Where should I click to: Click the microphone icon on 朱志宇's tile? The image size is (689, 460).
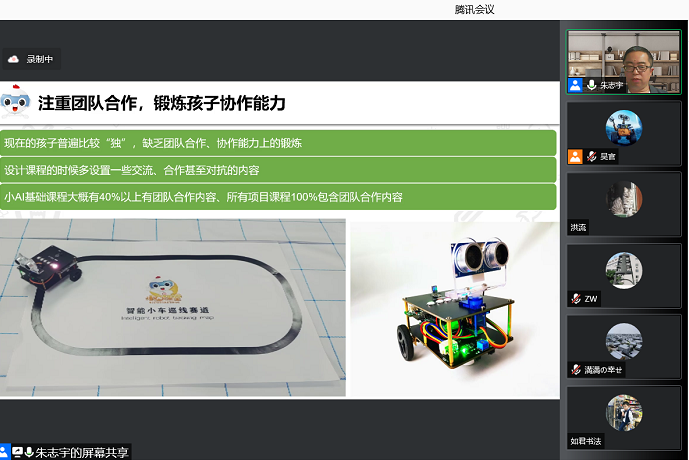click(x=591, y=85)
